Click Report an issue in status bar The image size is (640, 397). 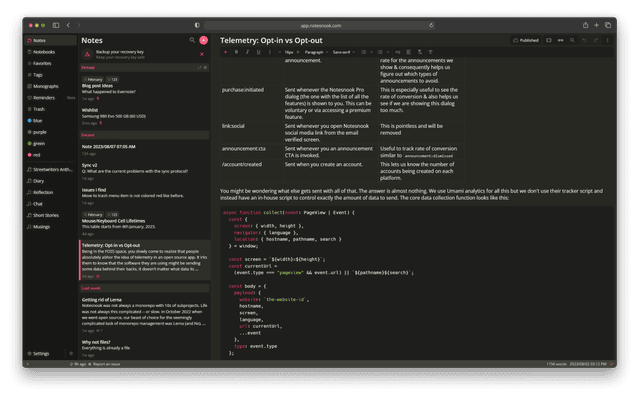(104, 364)
